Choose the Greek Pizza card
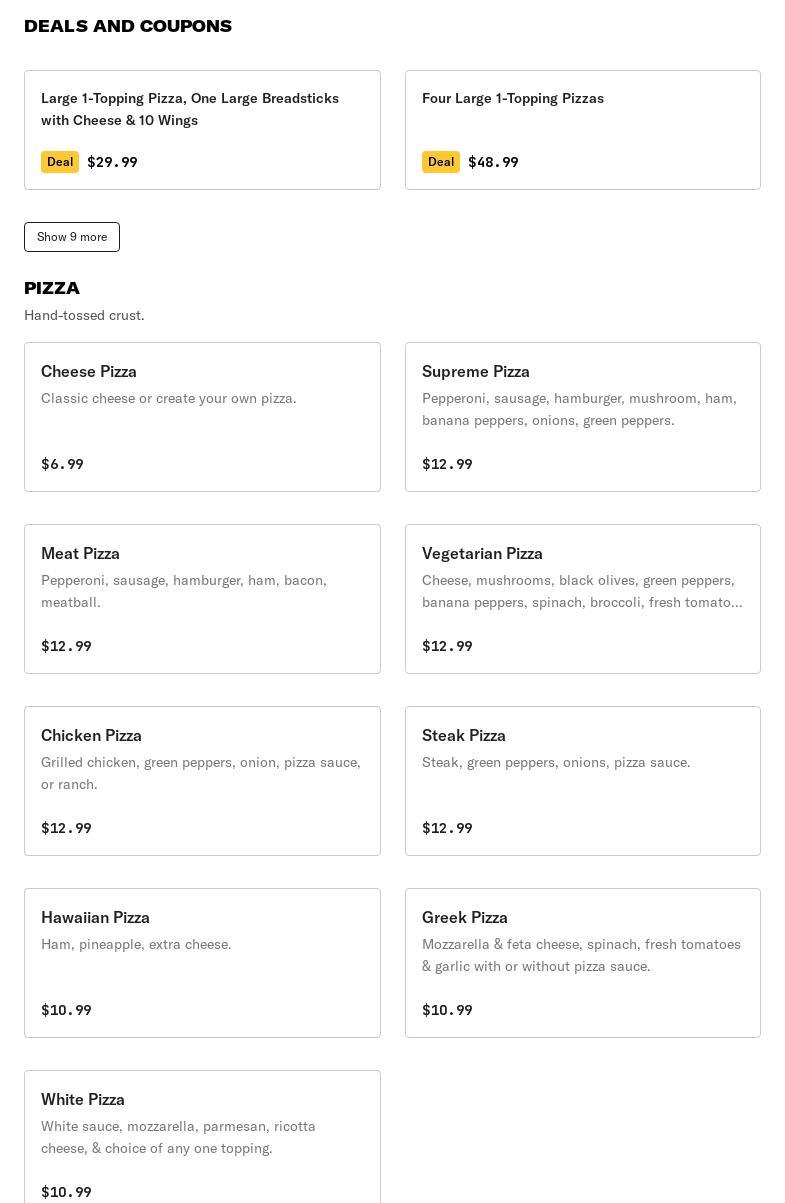 point(583,963)
